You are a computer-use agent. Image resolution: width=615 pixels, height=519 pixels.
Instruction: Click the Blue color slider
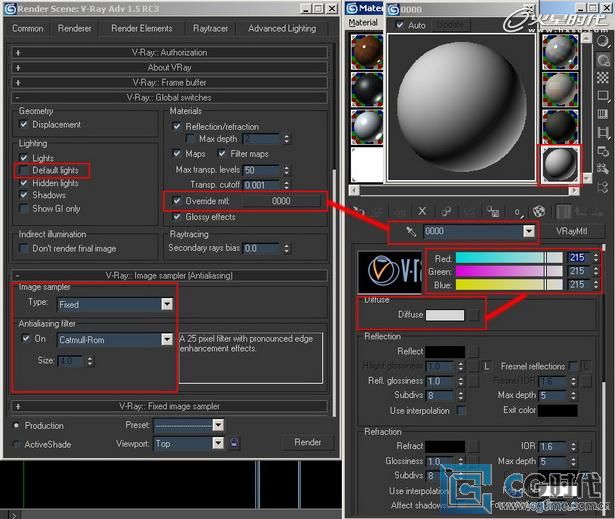509,285
